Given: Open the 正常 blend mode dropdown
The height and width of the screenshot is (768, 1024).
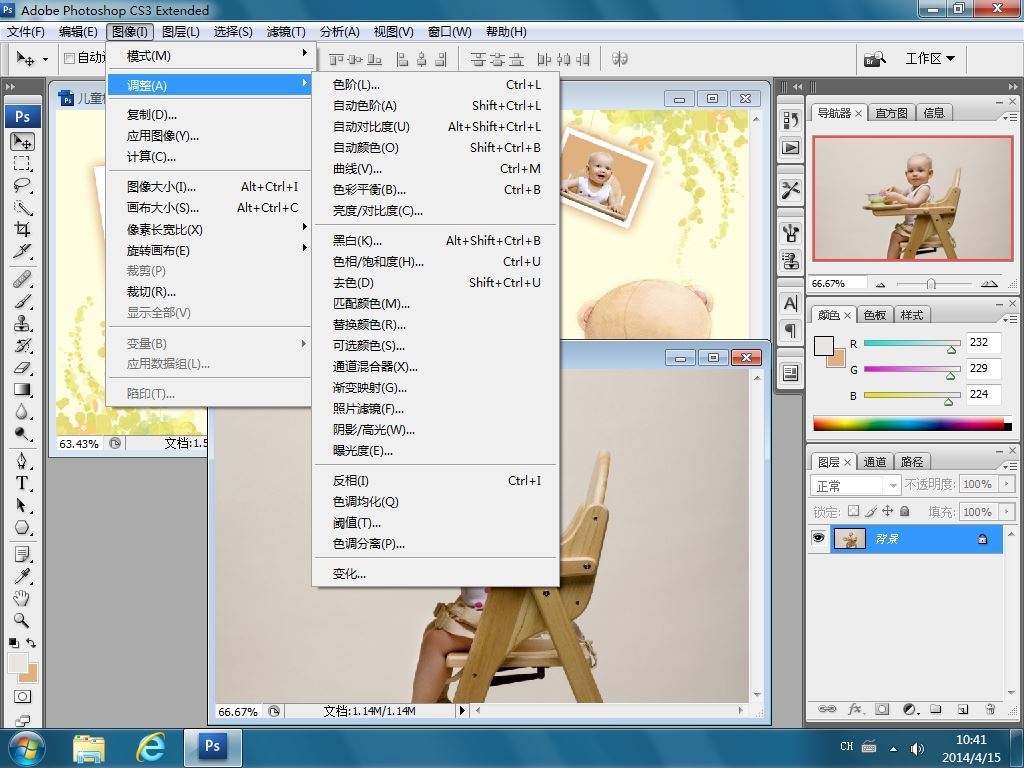Looking at the screenshot, I should click(x=856, y=485).
